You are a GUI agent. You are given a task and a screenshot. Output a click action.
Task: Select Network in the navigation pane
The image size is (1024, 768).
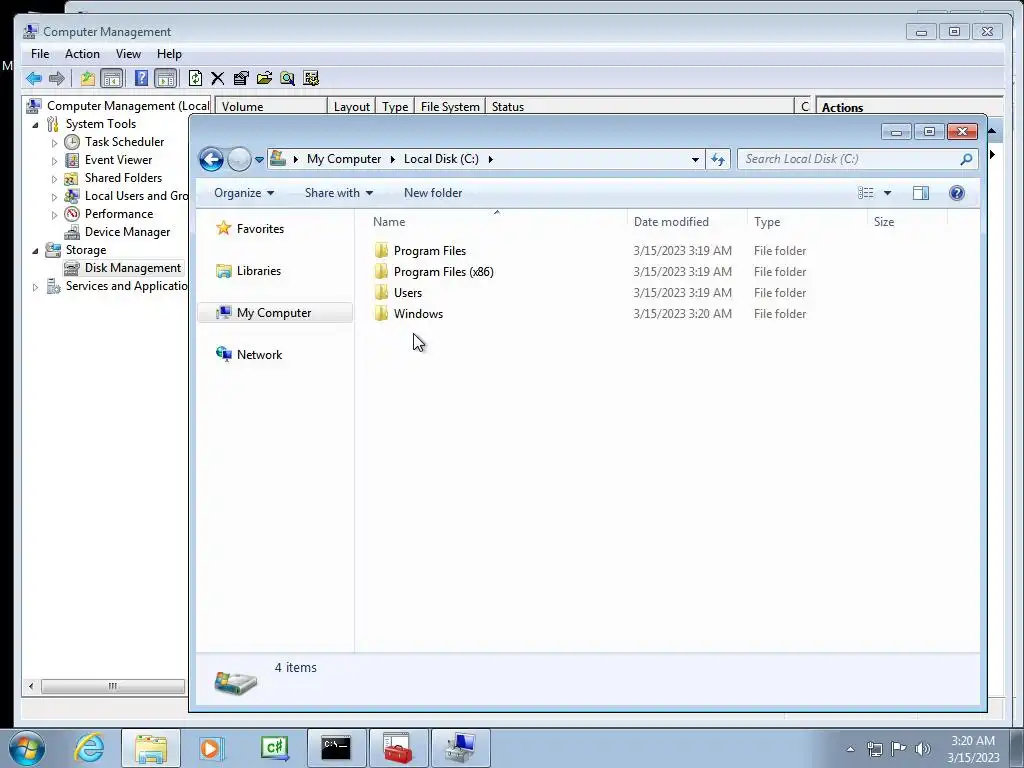click(259, 355)
